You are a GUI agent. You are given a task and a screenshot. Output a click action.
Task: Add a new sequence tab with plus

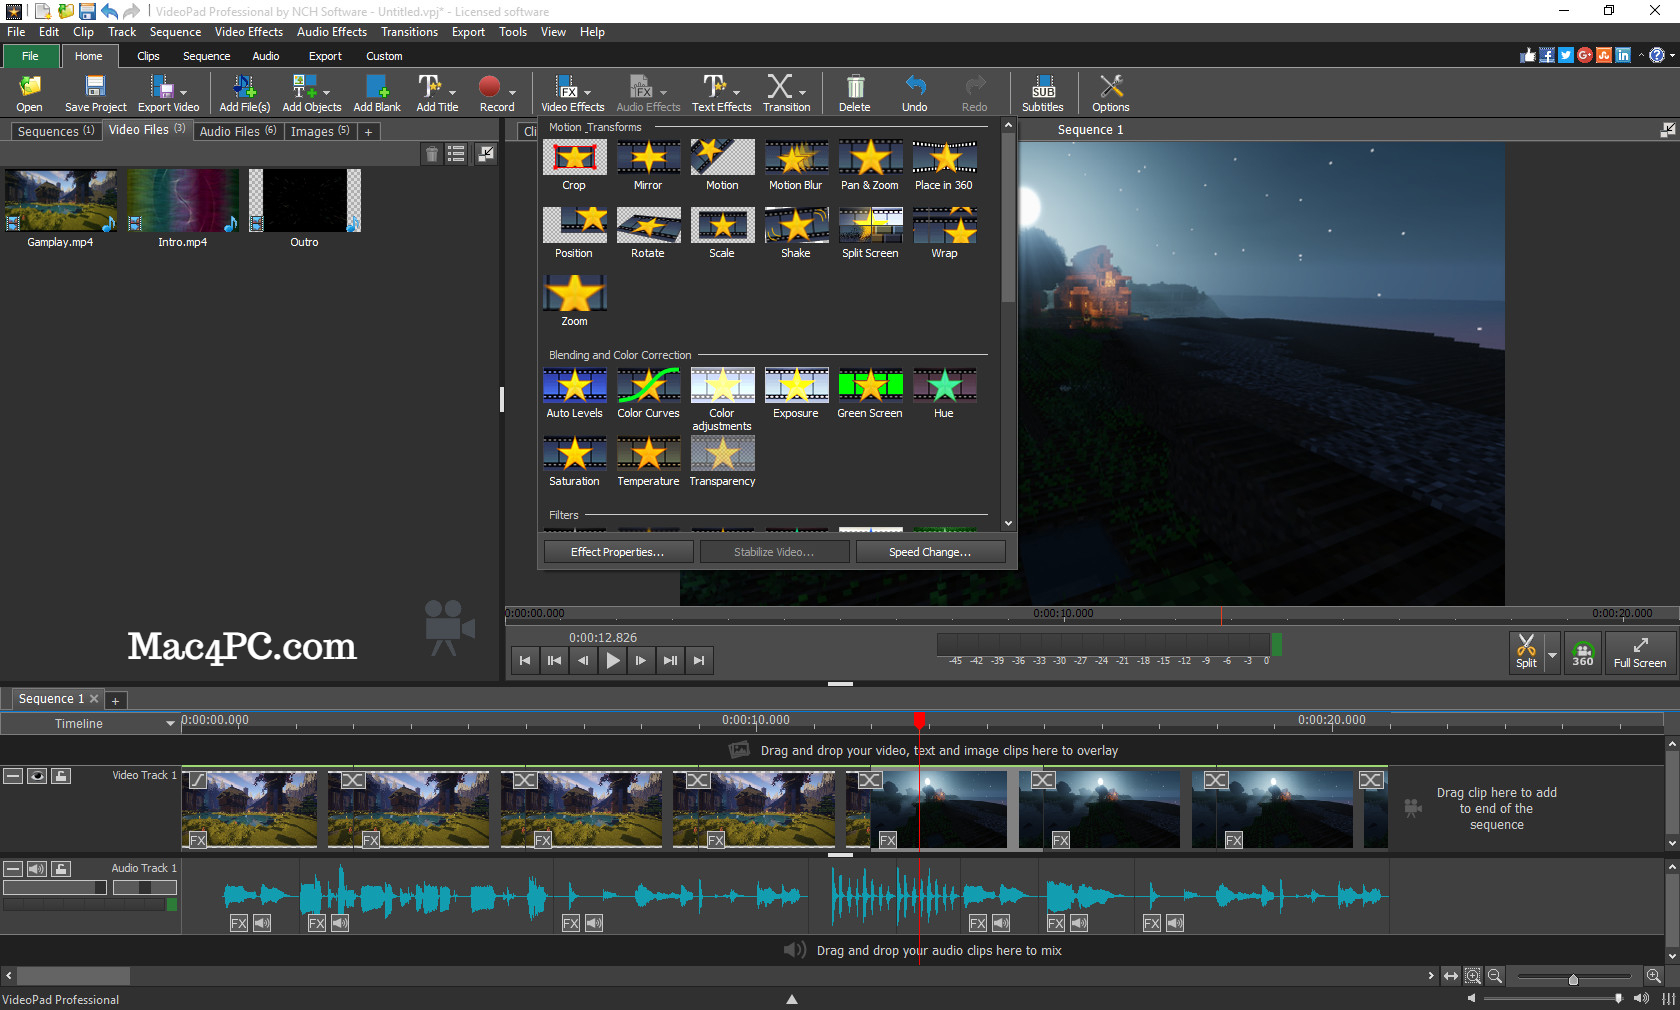[115, 701]
